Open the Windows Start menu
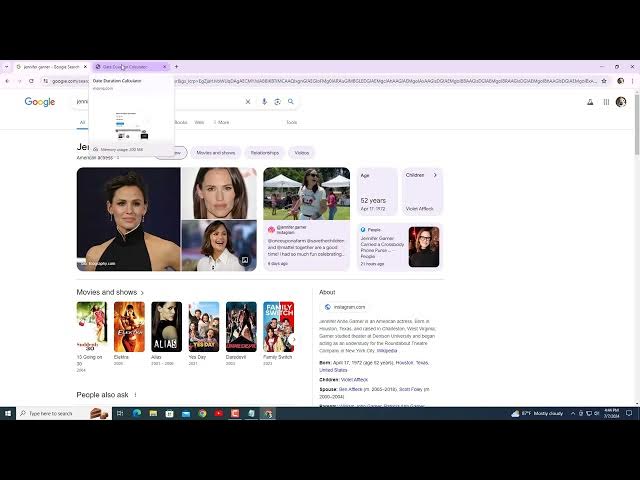This screenshot has width=640, height=480. point(8,413)
